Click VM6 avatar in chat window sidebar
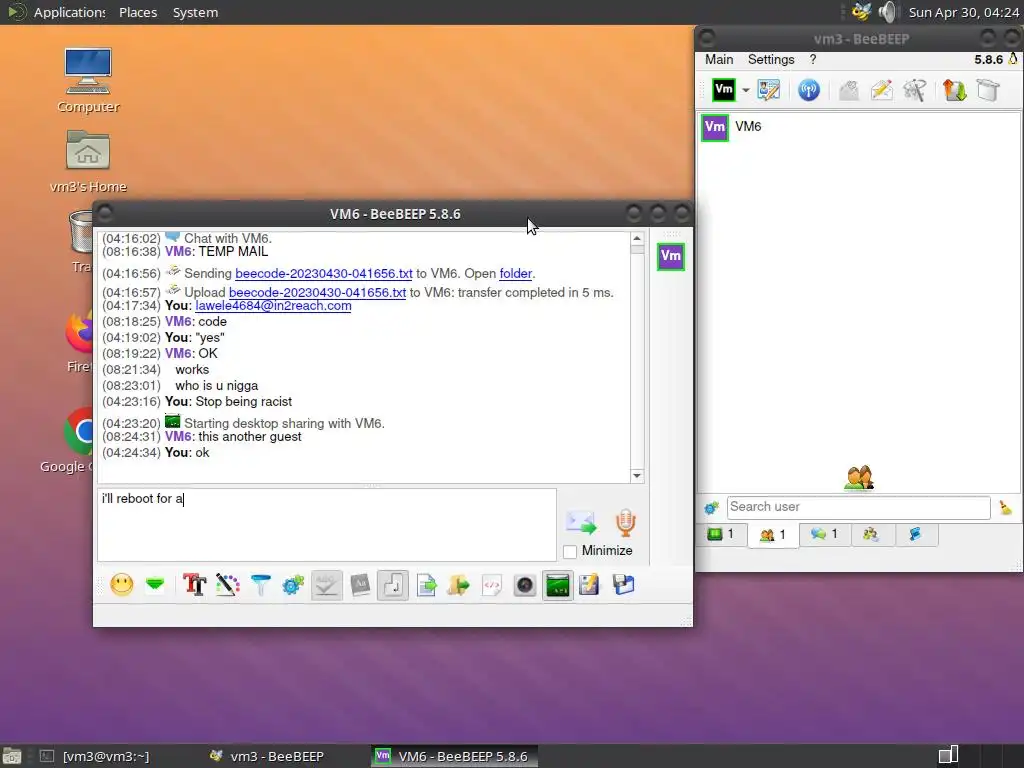The height and width of the screenshot is (768, 1024). 671,256
